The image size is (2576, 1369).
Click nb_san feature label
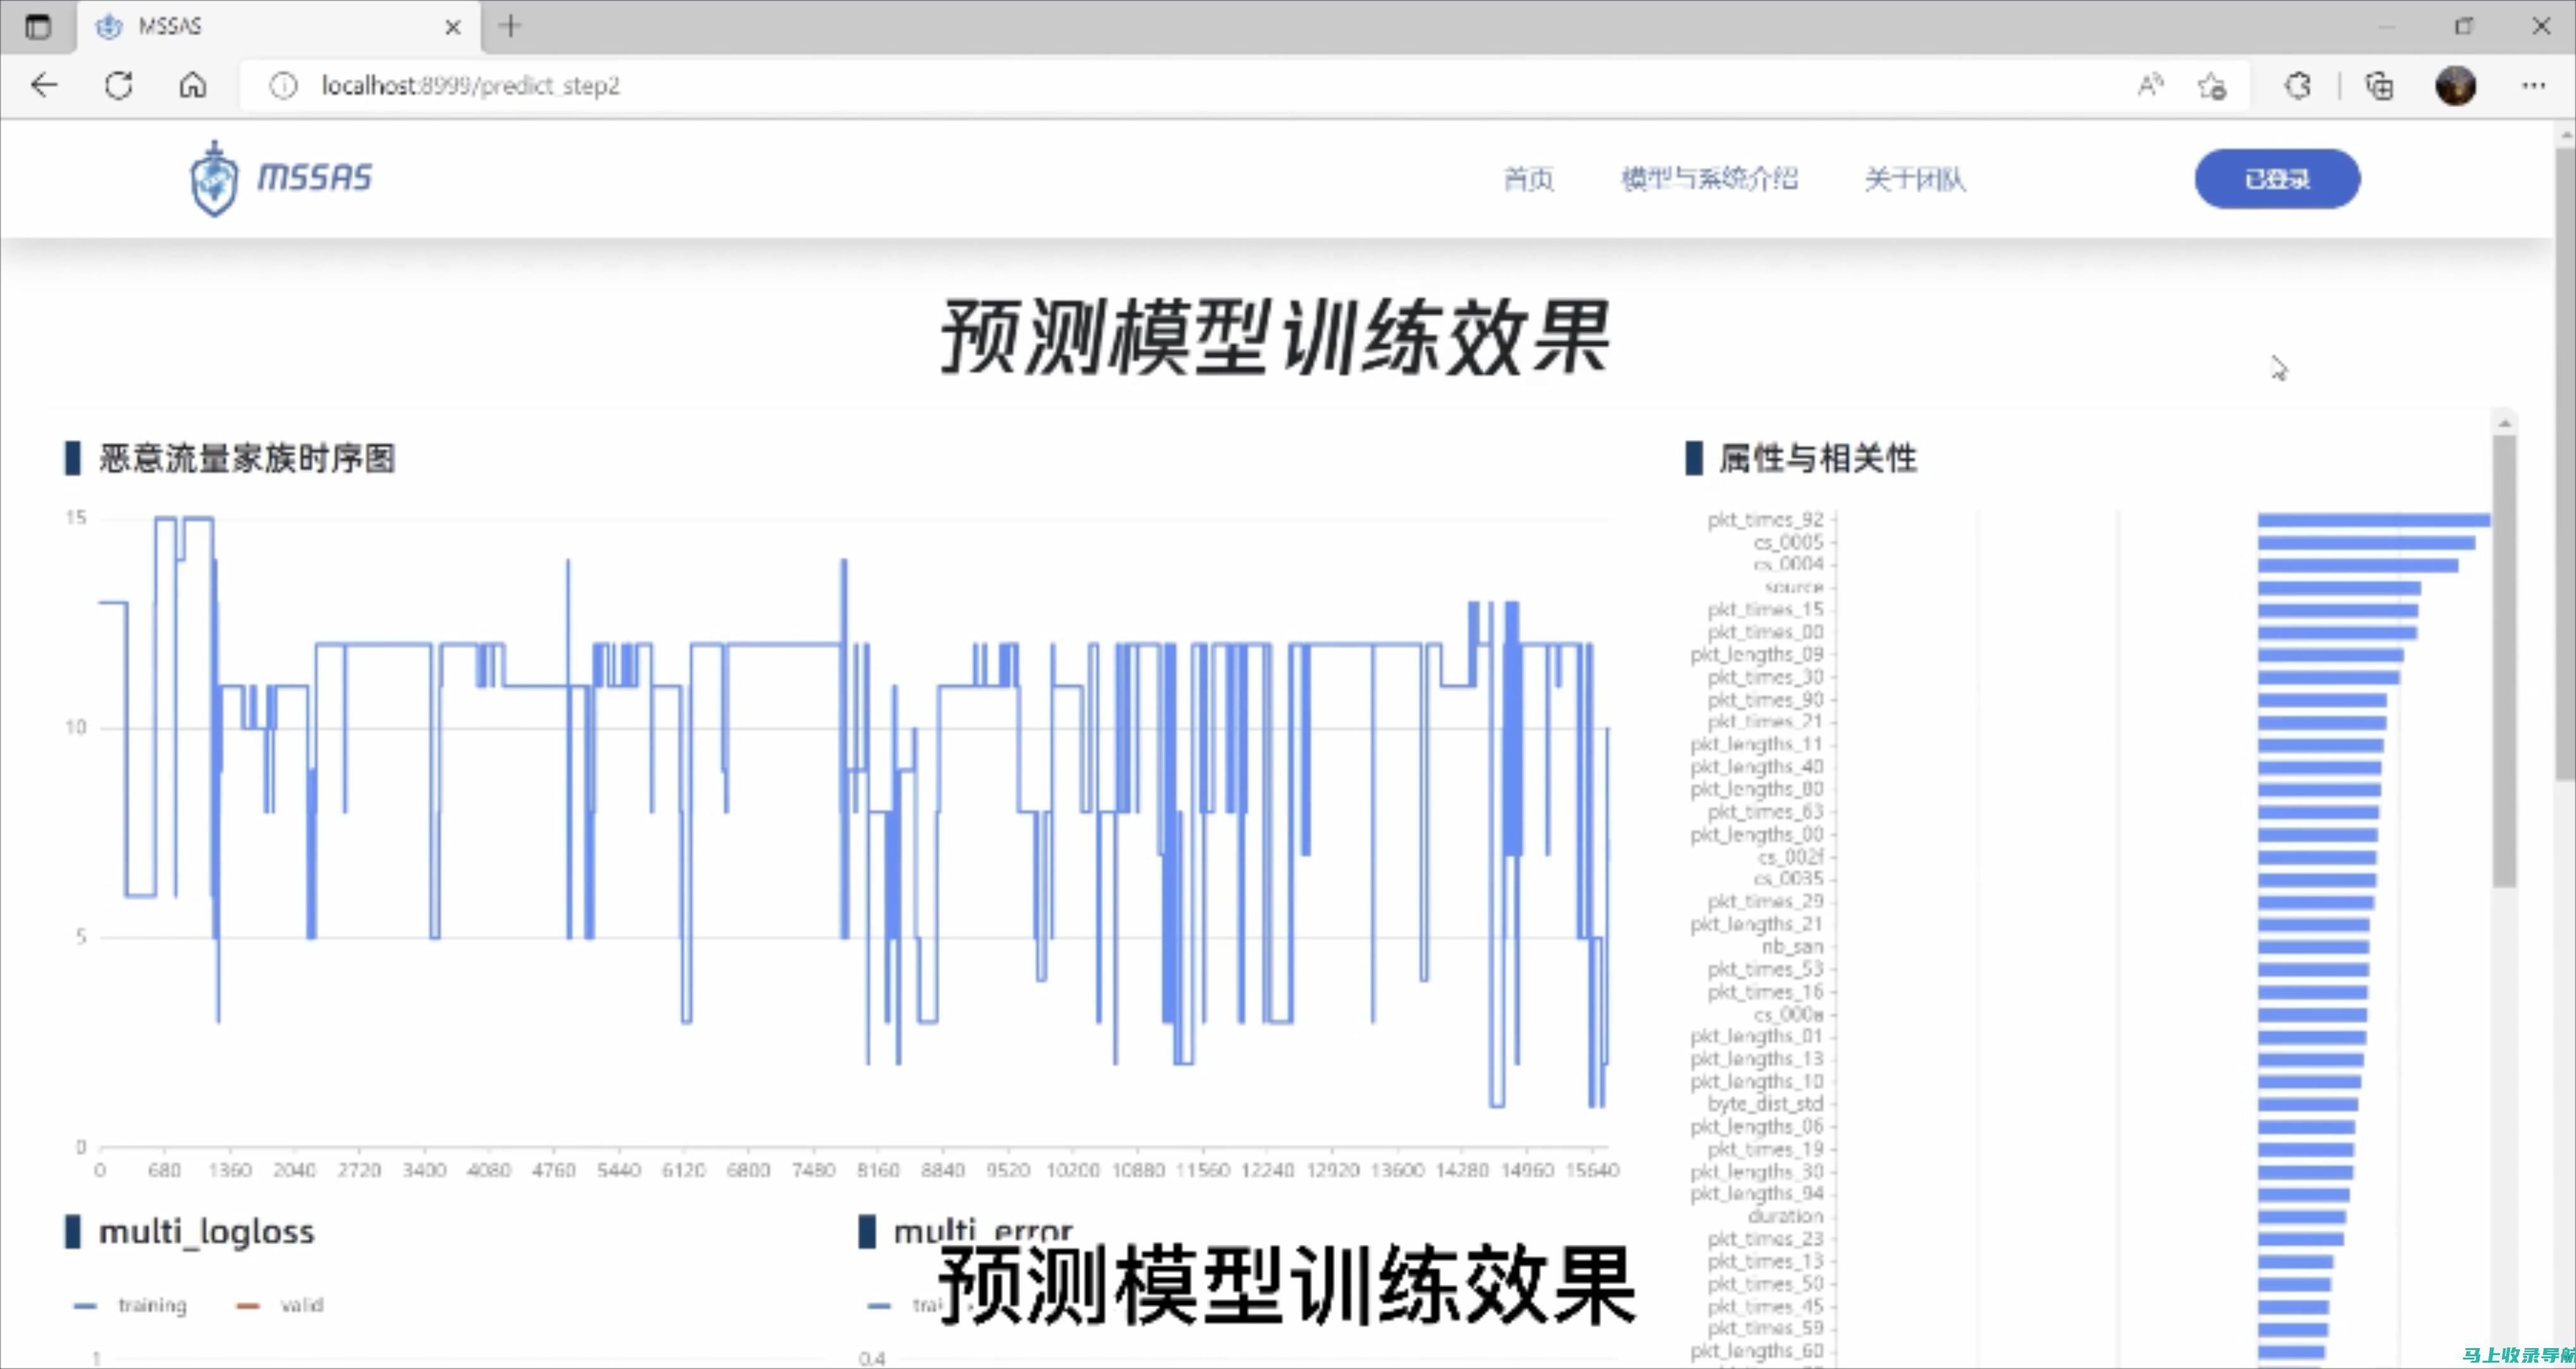(1792, 946)
